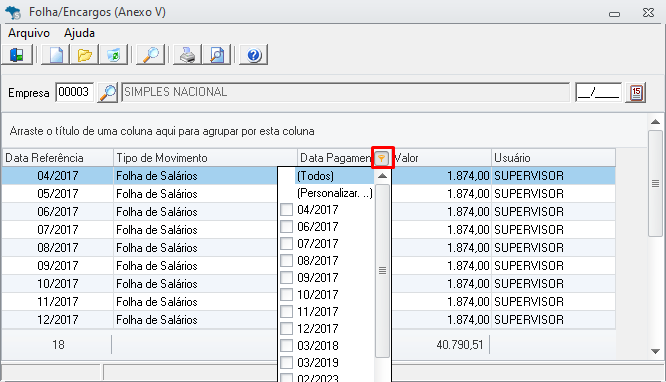
Task: Click the toolbar magnifier search icon
Action: tap(150, 55)
